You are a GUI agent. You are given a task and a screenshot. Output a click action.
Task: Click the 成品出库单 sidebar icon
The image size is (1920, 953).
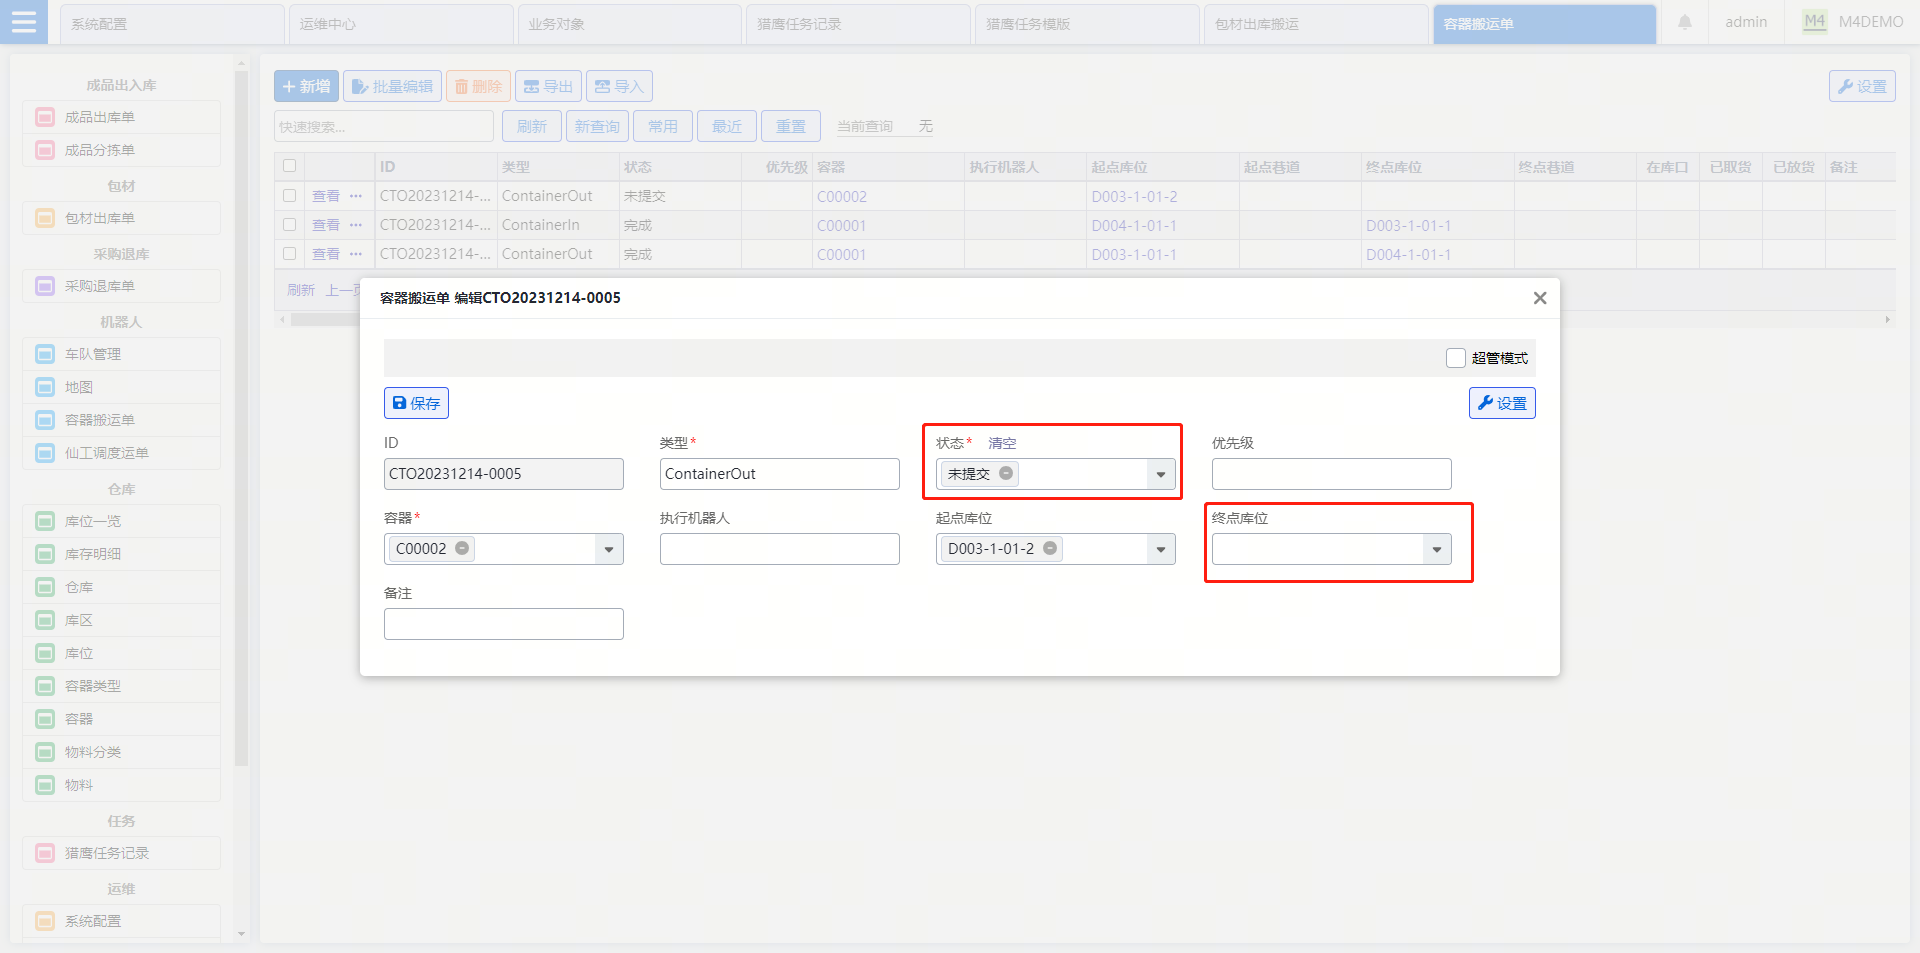coord(45,117)
